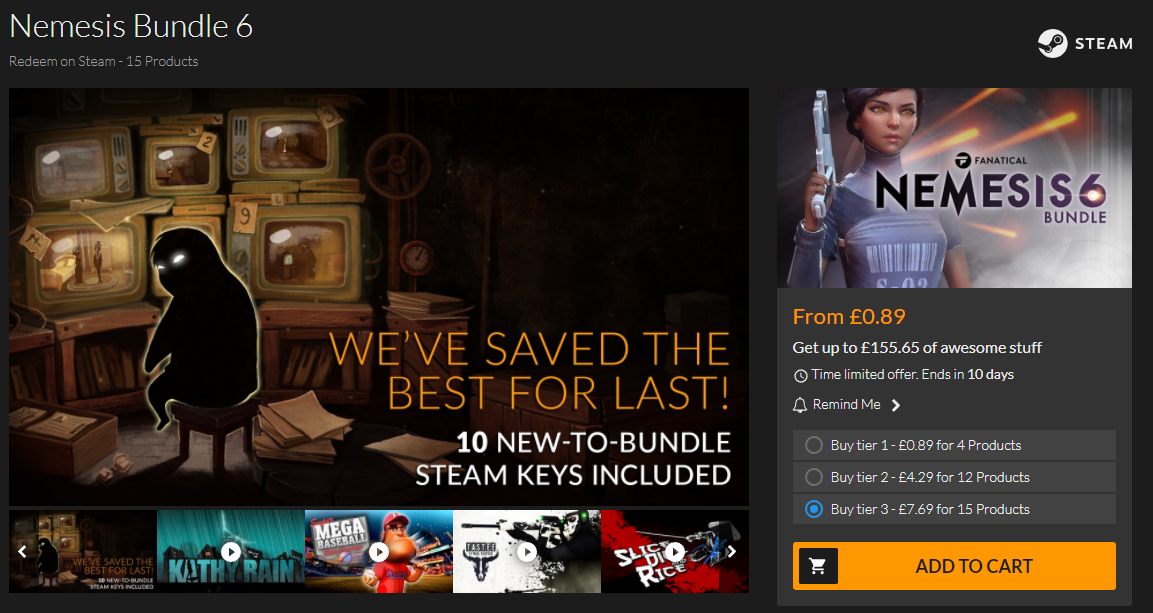
Task: Select Buy tier 1 for 4 Products
Action: click(x=954, y=445)
